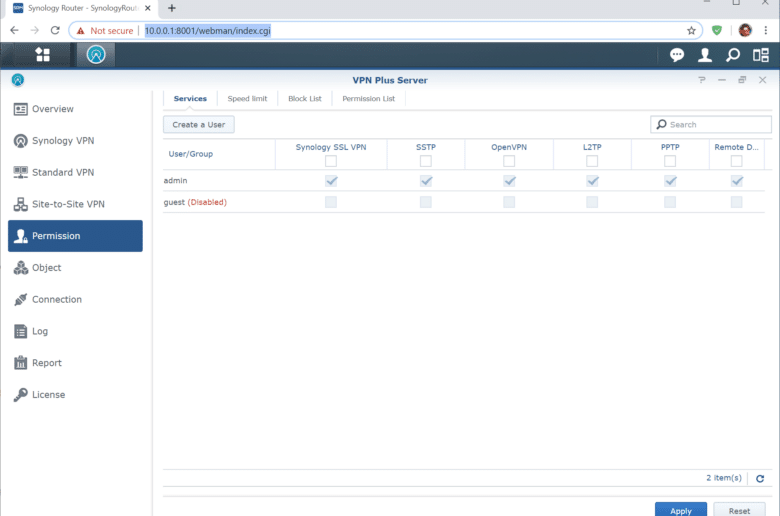Open the user options person icon

704,55
